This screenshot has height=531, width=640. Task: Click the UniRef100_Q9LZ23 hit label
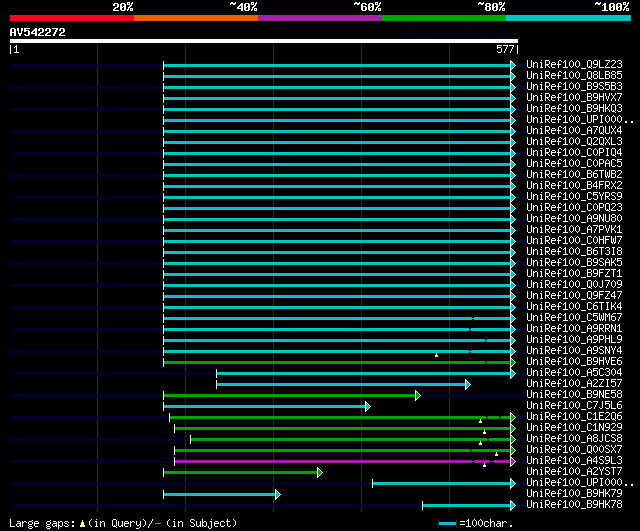coord(574,64)
